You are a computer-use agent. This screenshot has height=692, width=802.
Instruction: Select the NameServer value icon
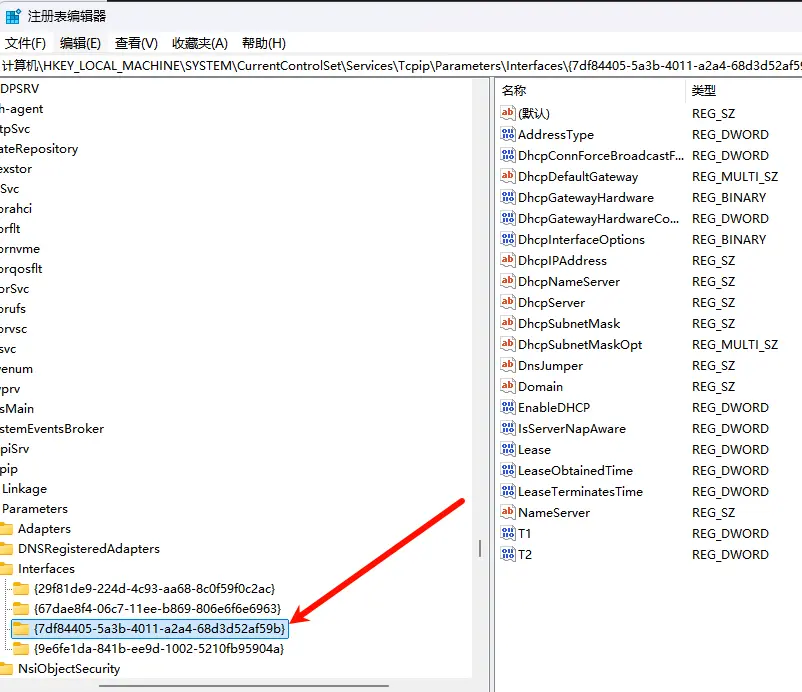(507, 512)
